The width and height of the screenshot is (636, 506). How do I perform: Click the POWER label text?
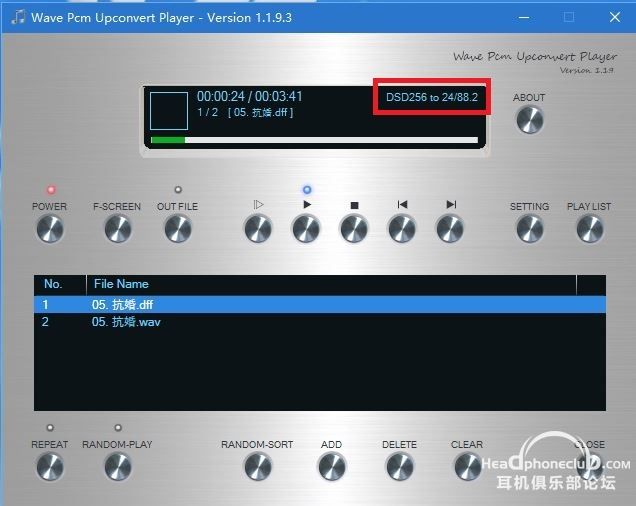pyautogui.click(x=49, y=207)
